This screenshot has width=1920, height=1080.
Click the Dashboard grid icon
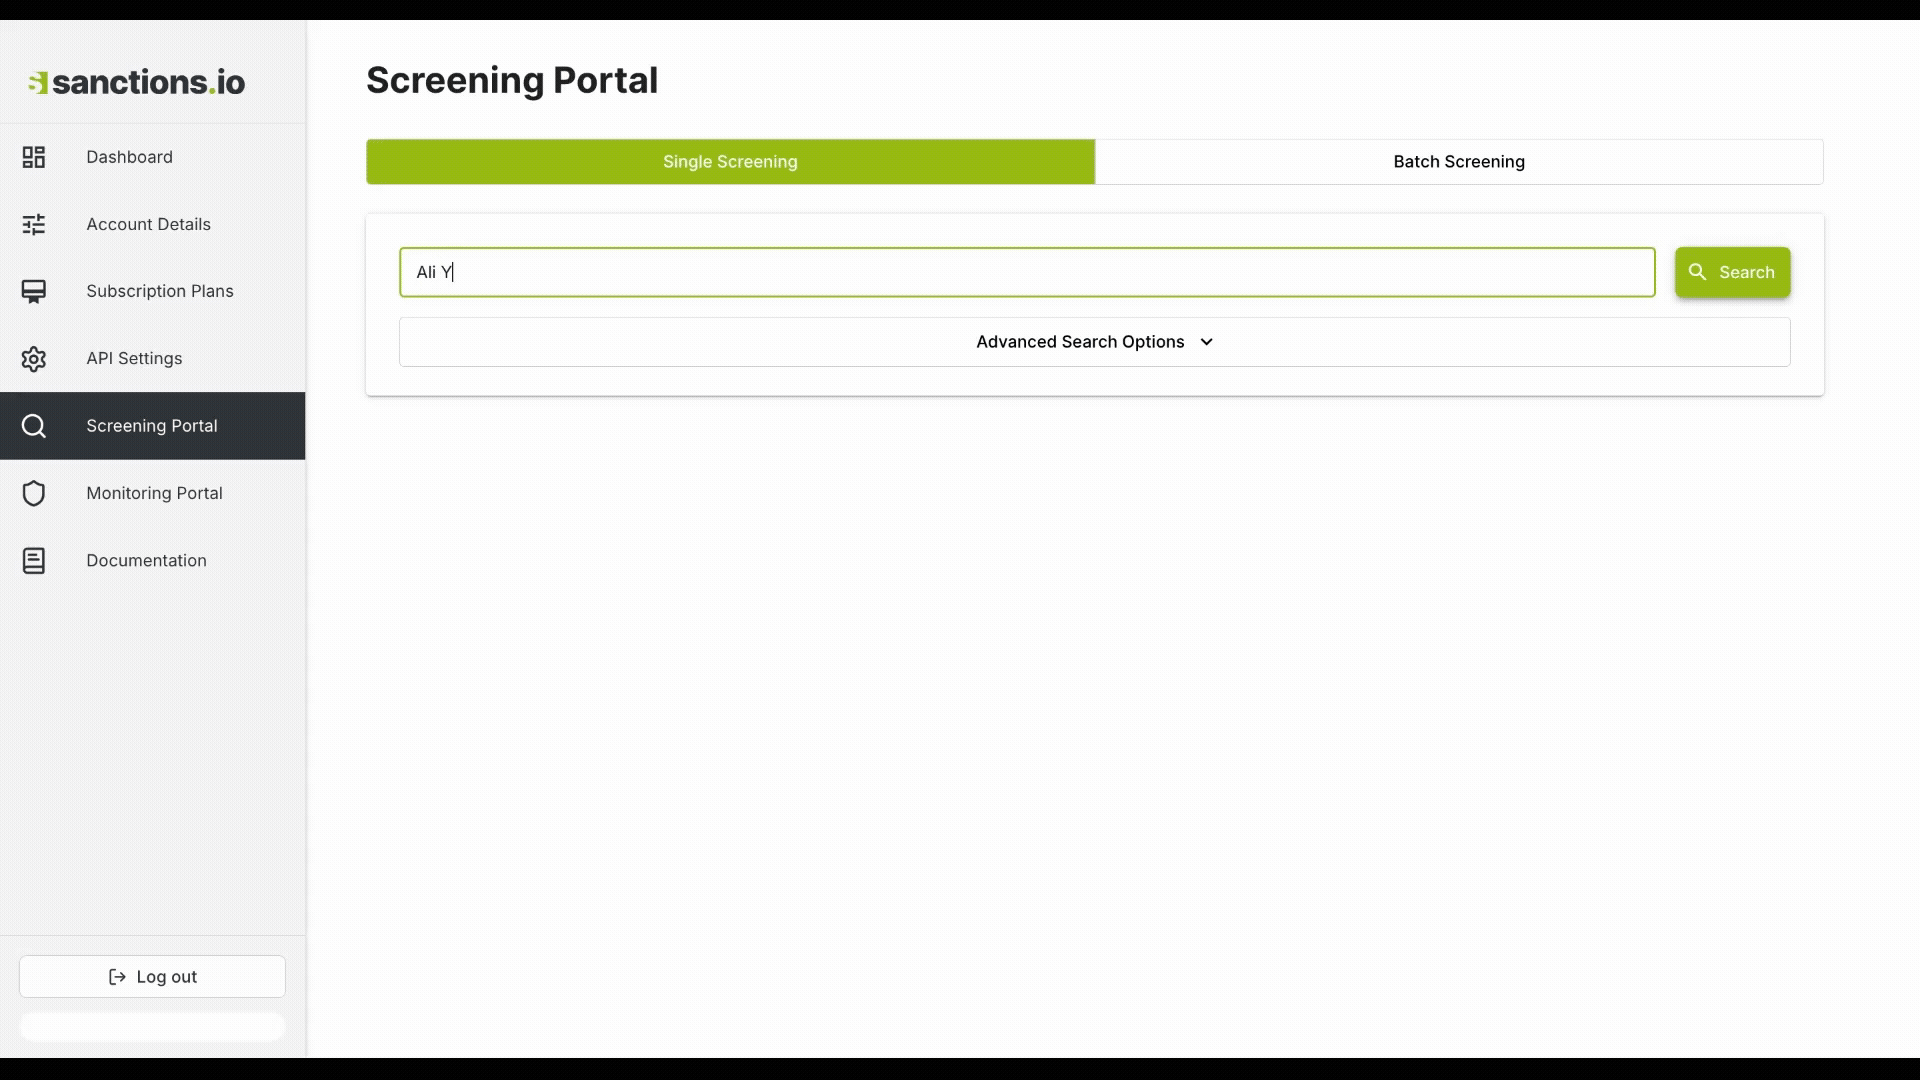(x=34, y=157)
